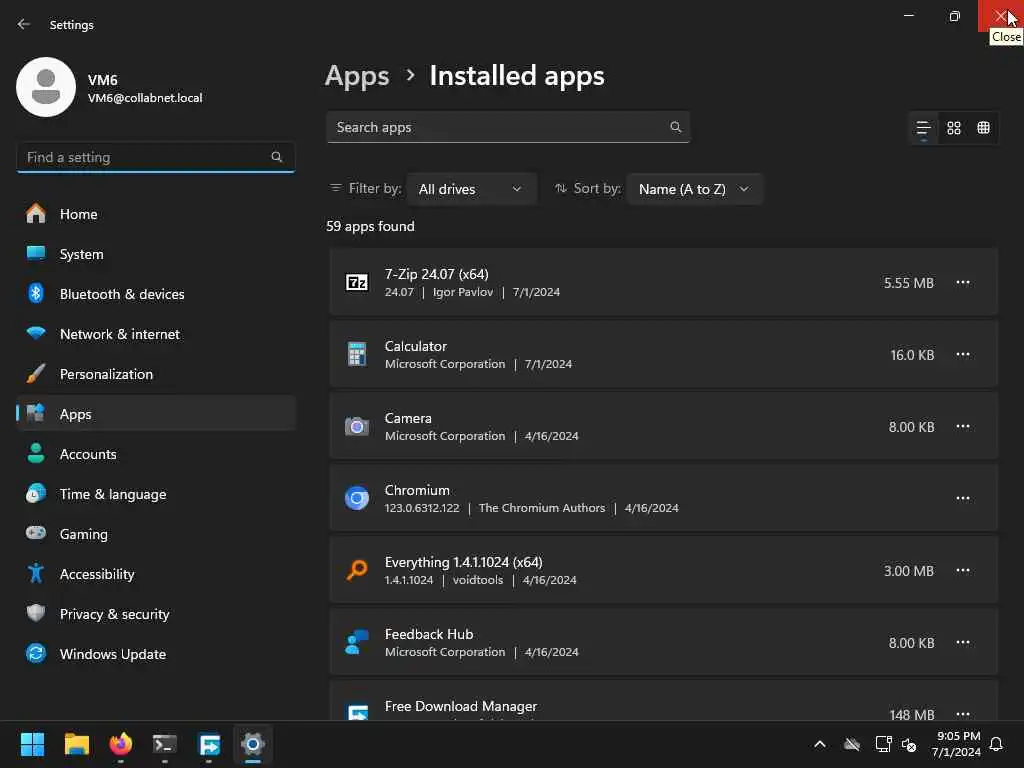Viewport: 1024px width, 768px height.
Task: Open more options for Chromium
Action: 963,499
